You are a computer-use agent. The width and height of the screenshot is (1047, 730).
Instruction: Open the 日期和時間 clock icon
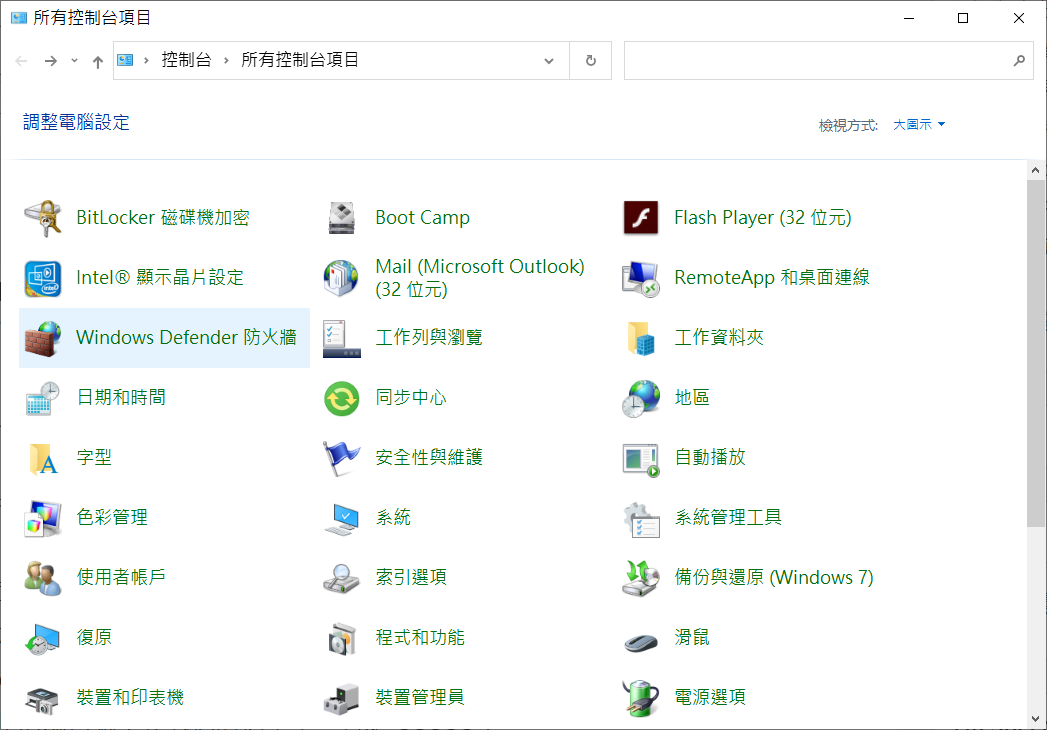[43, 398]
